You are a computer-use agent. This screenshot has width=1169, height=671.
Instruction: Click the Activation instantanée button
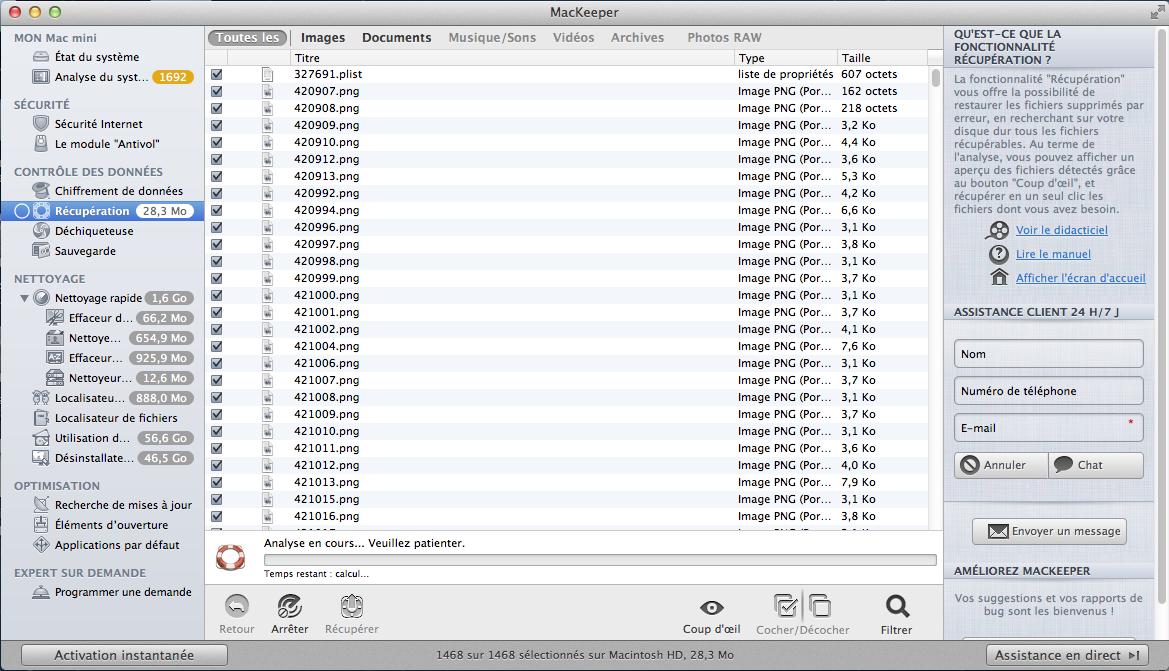[124, 655]
